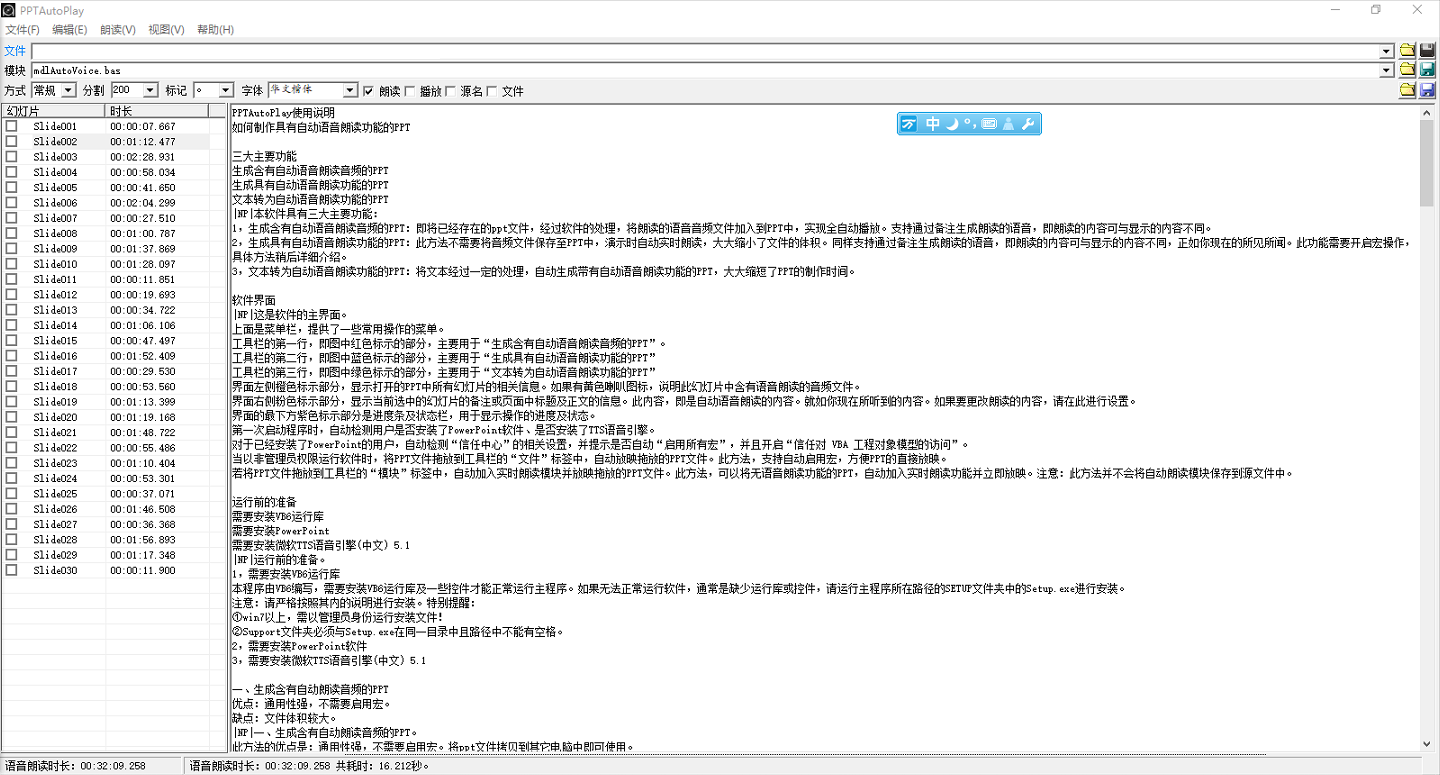
Task: Click duration 00:01:48.722
Action: [x=143, y=432]
